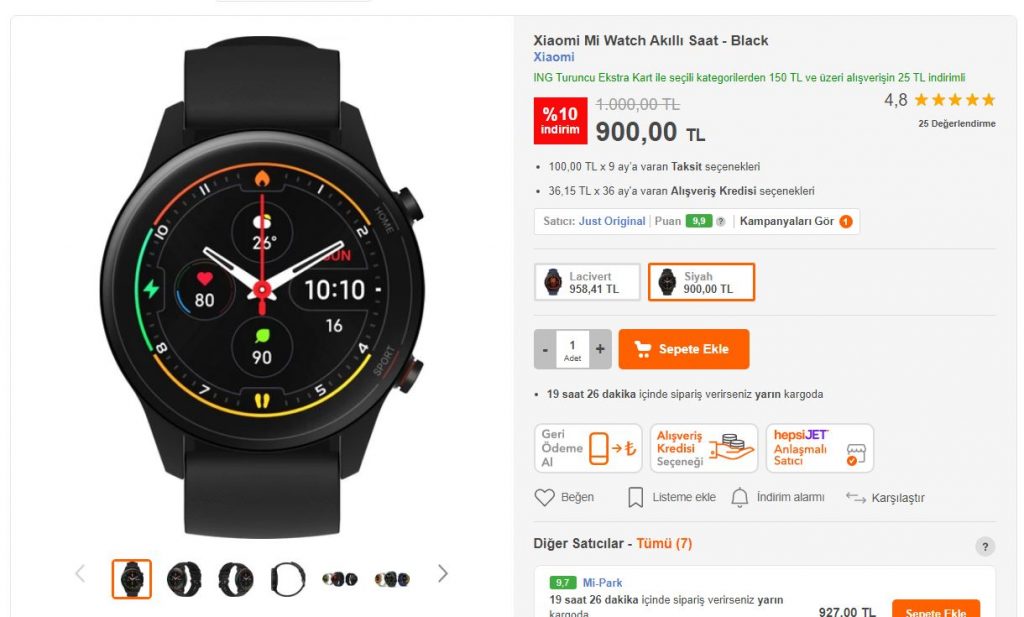Select the Lacivert color variant
The height and width of the screenshot is (617, 1024).
pyautogui.click(x=587, y=282)
